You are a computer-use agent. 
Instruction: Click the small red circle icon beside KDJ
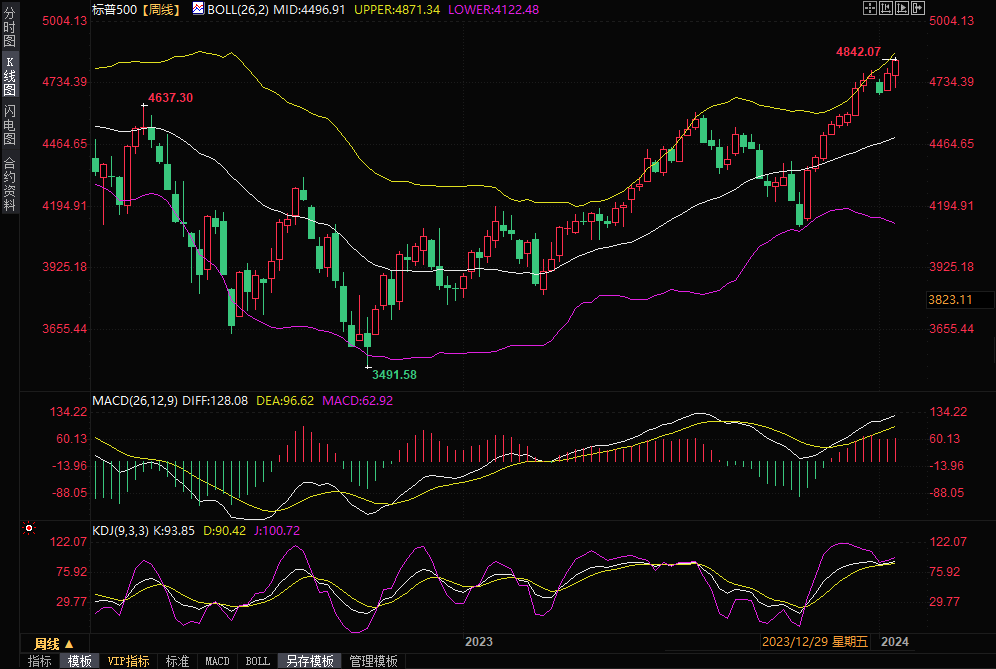[29, 527]
